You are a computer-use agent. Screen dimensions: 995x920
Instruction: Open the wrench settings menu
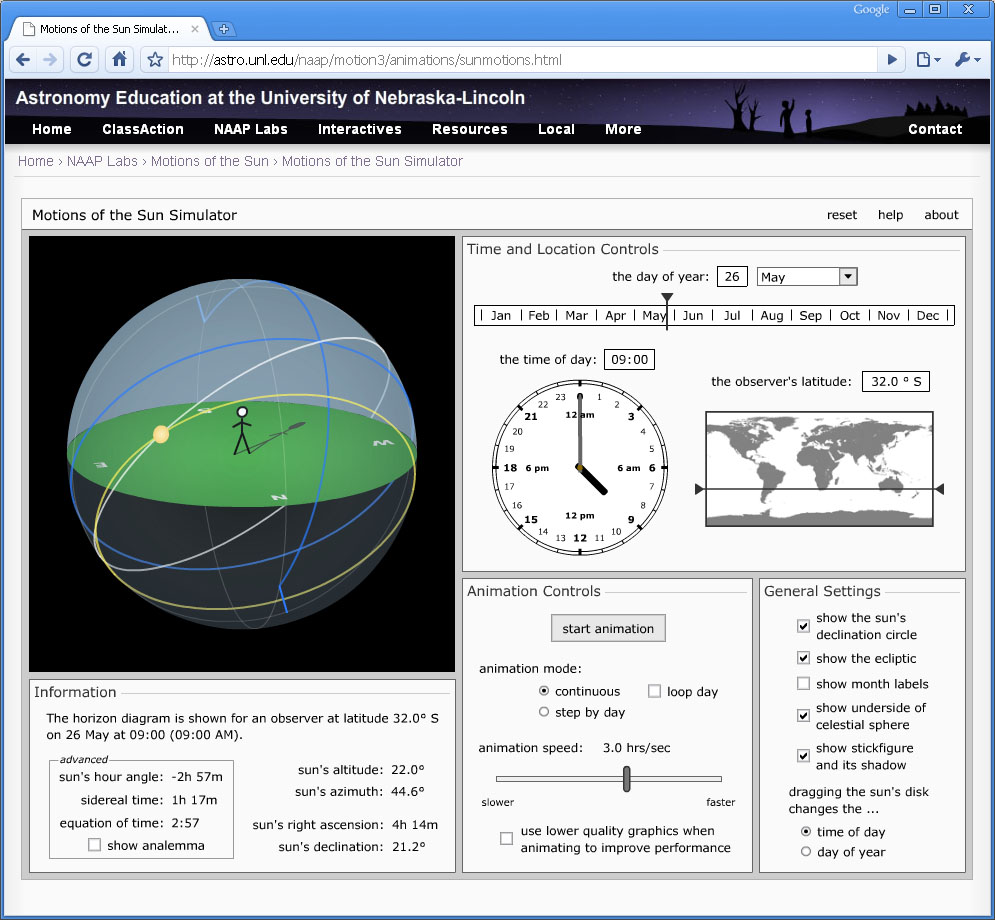click(x=967, y=60)
